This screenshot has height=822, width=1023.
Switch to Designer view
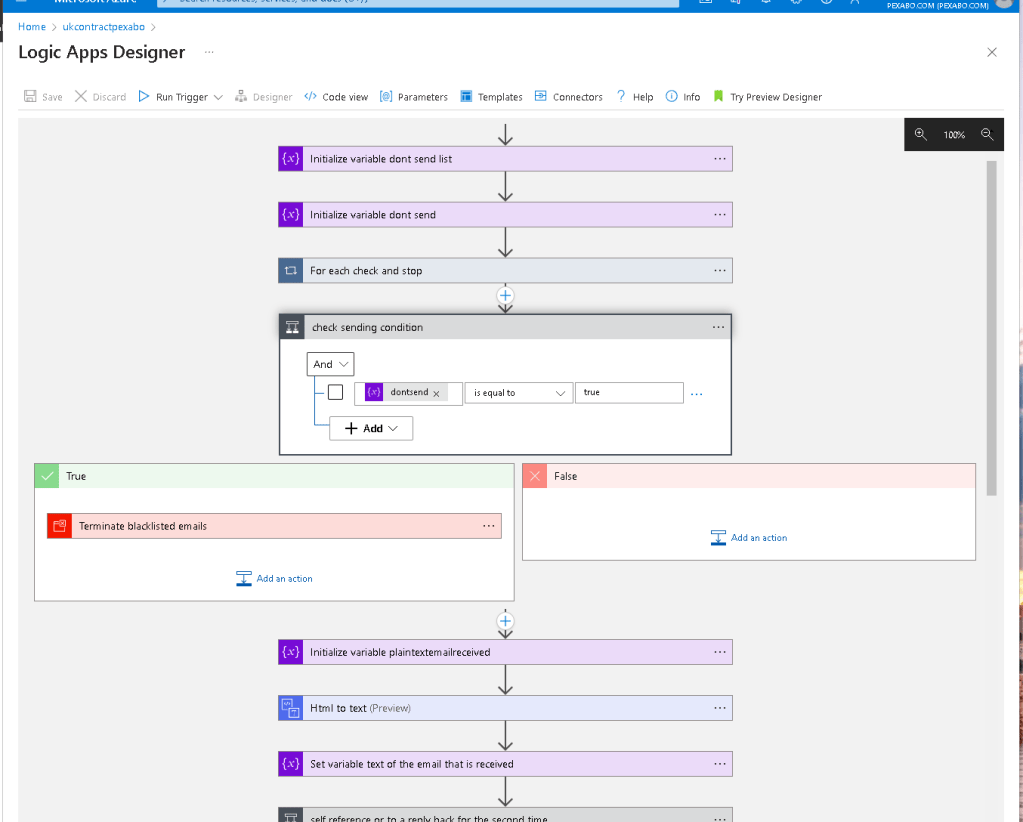click(264, 97)
